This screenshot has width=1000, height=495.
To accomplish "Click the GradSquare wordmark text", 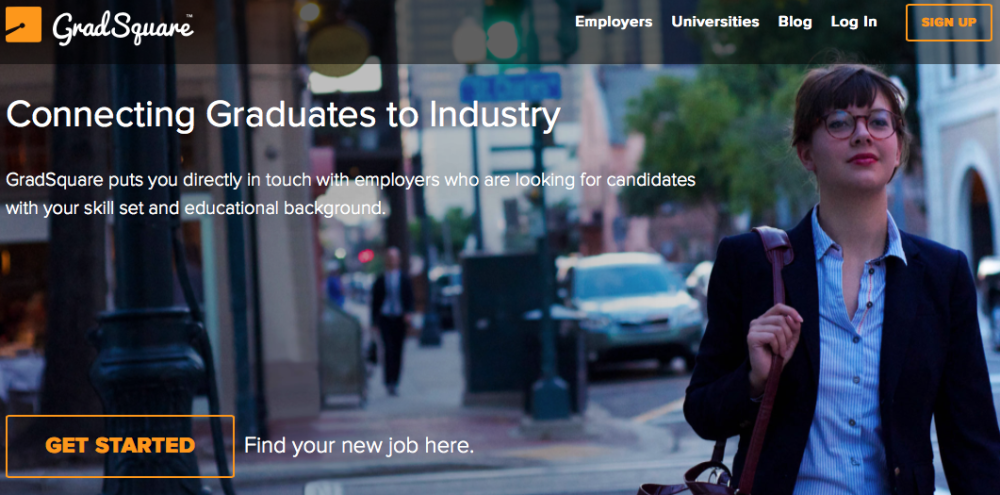I will (x=122, y=27).
